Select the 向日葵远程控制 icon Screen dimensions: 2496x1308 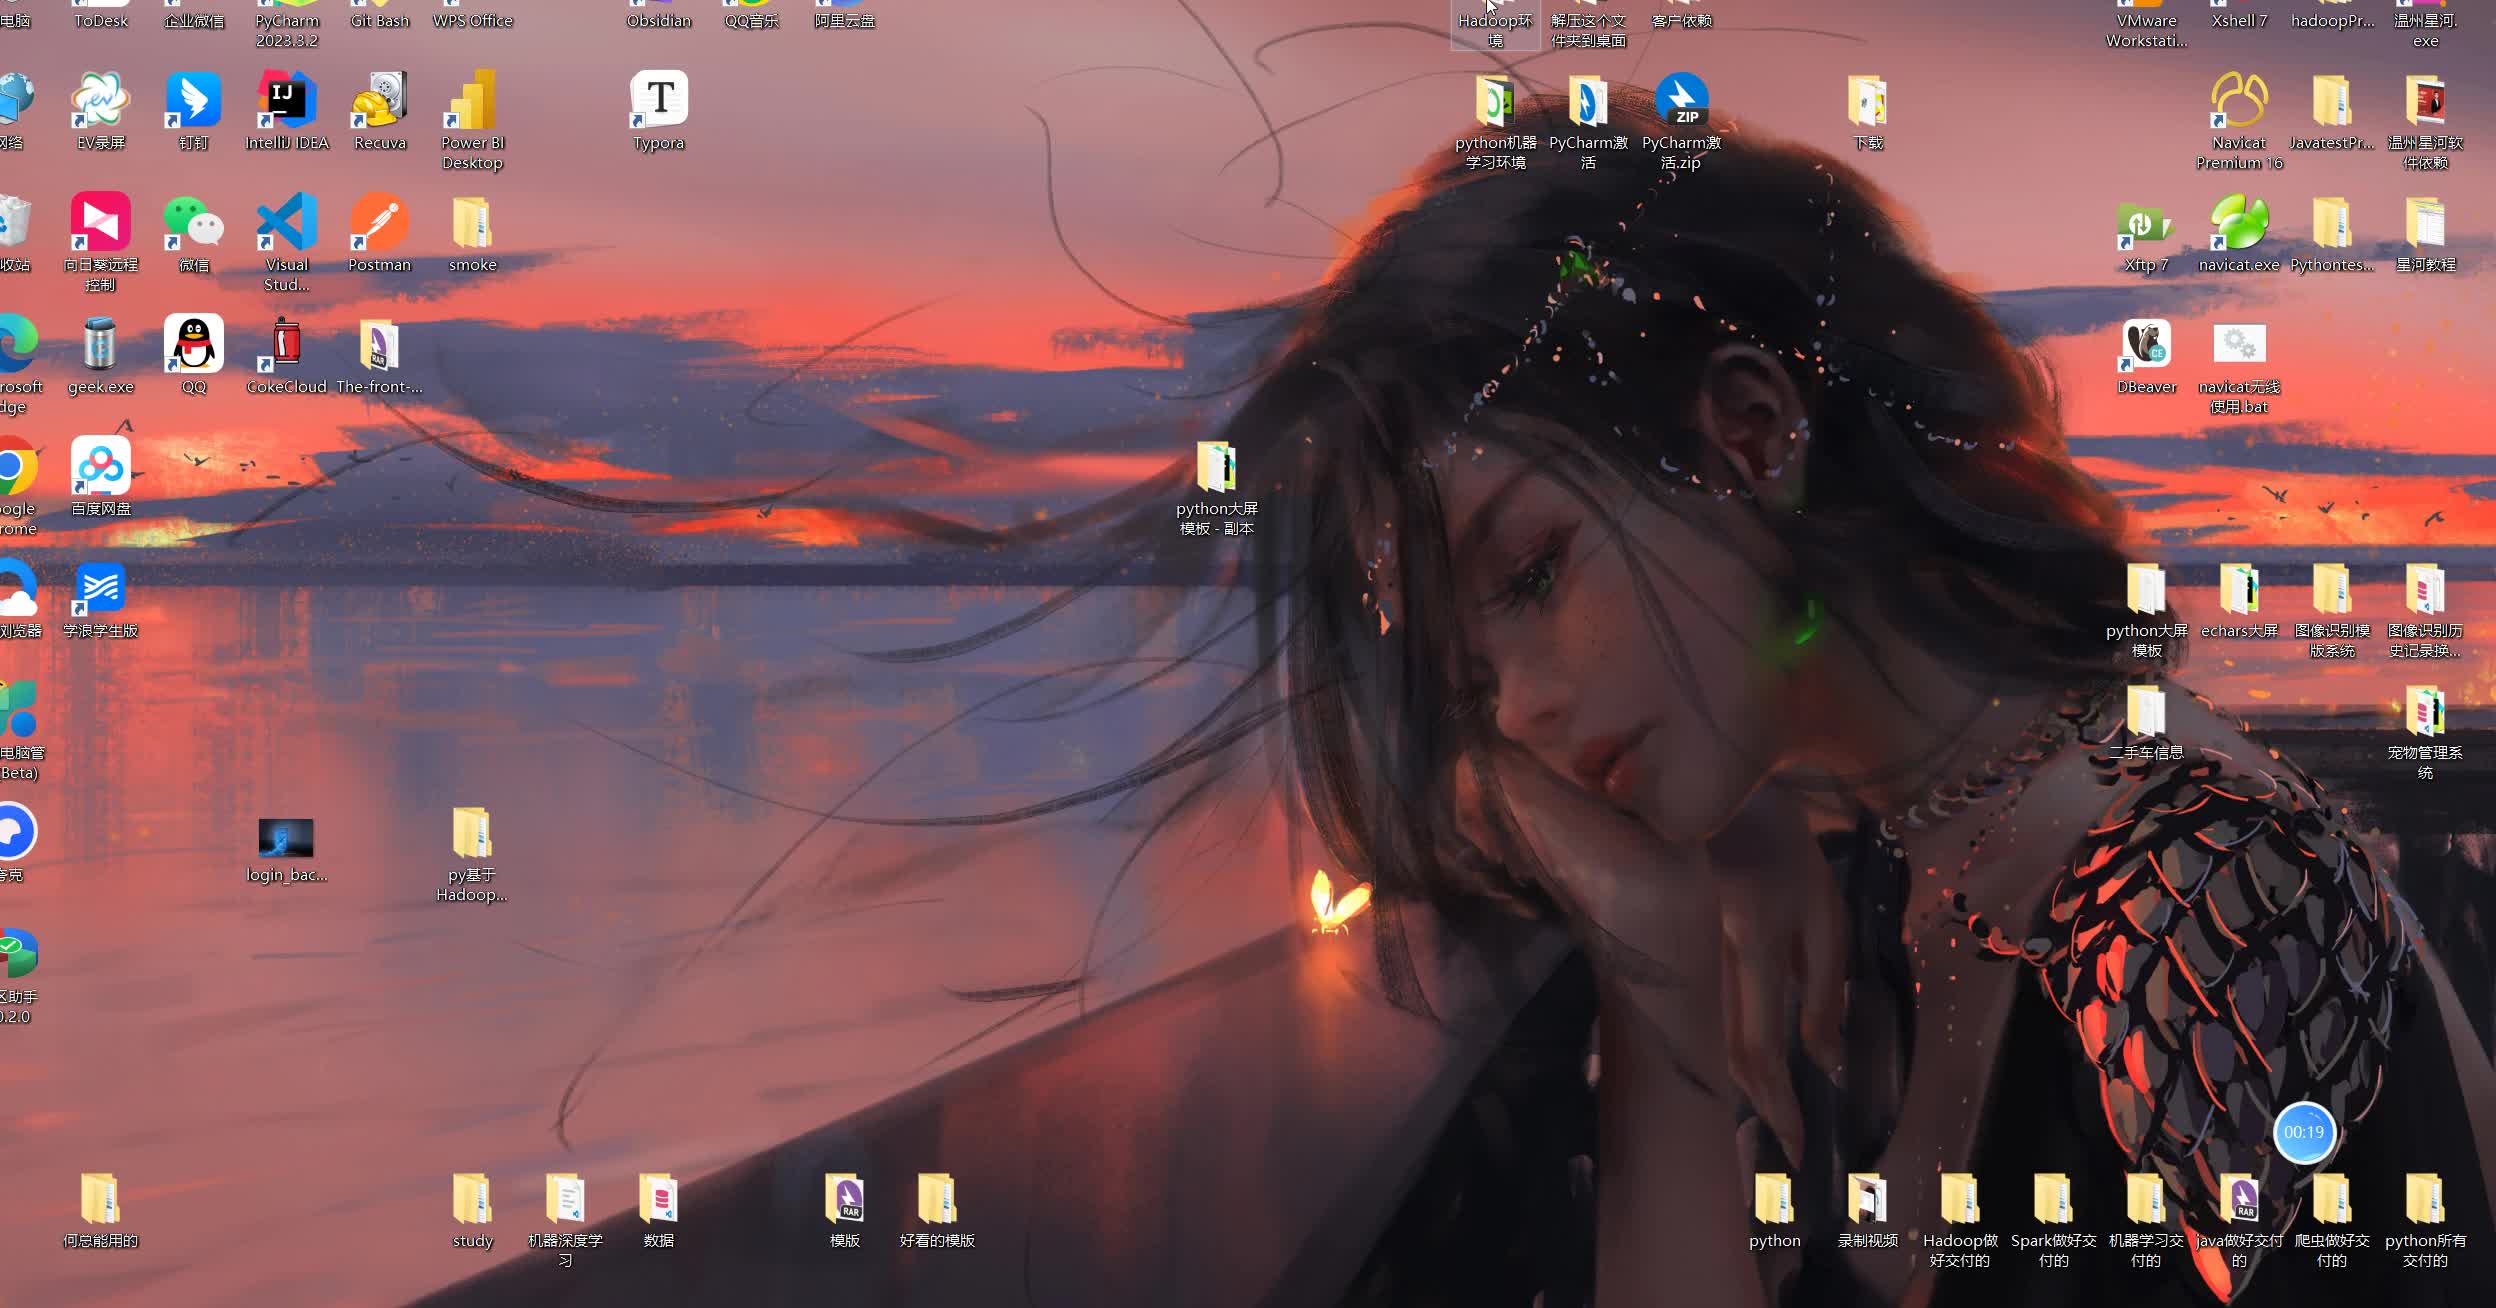pyautogui.click(x=101, y=223)
